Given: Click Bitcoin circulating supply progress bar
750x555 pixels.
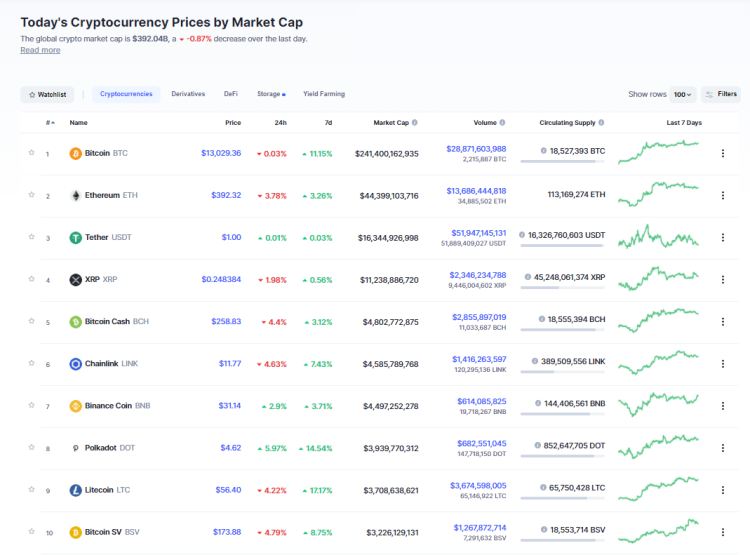Looking at the screenshot, I should [562, 162].
